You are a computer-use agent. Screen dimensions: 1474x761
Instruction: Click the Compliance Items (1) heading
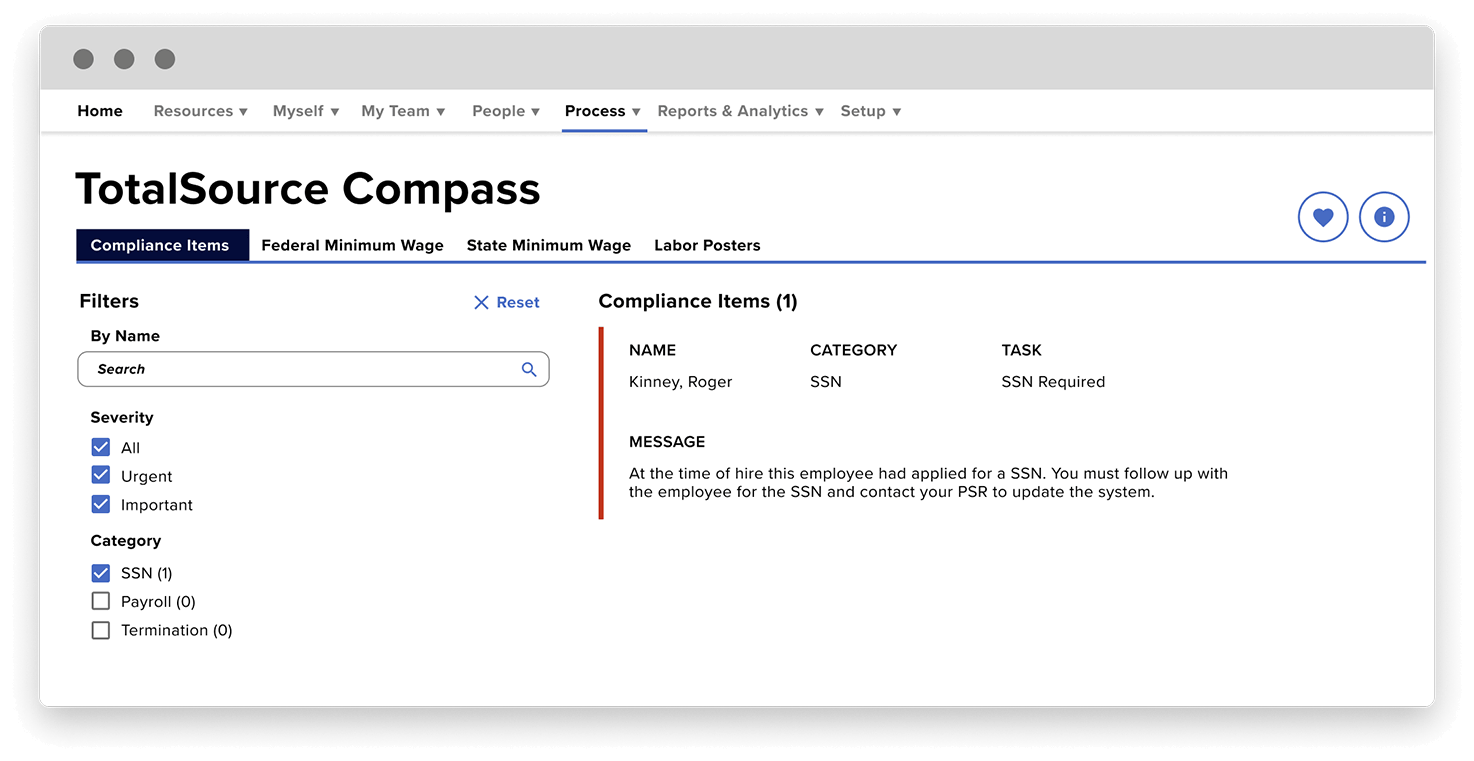[x=698, y=301]
